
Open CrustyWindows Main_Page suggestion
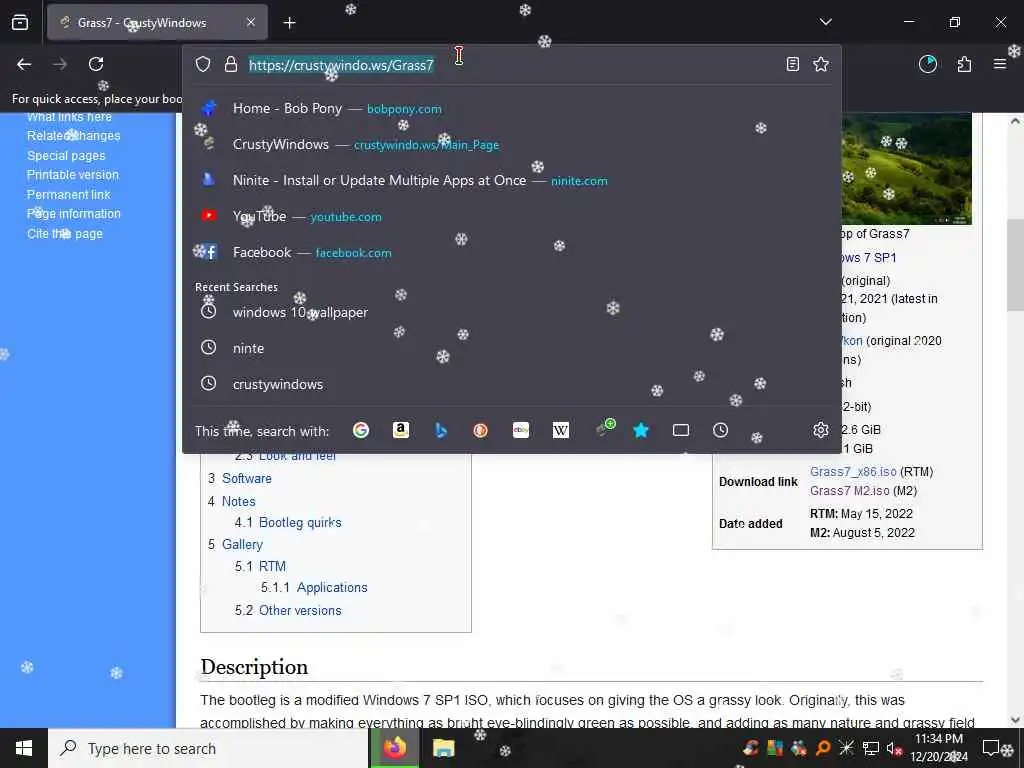[511, 144]
